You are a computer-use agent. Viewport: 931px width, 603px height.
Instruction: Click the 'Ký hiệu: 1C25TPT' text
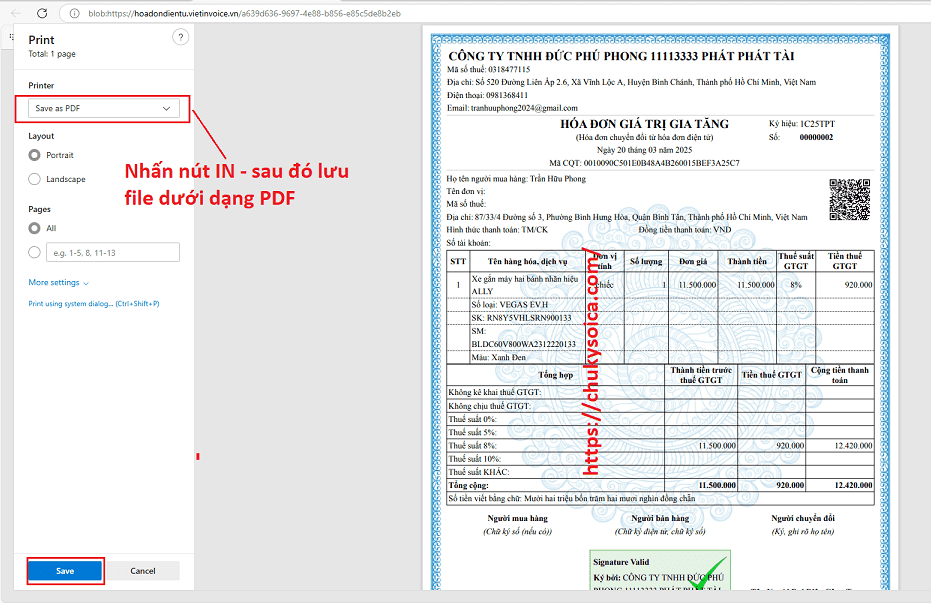802,124
